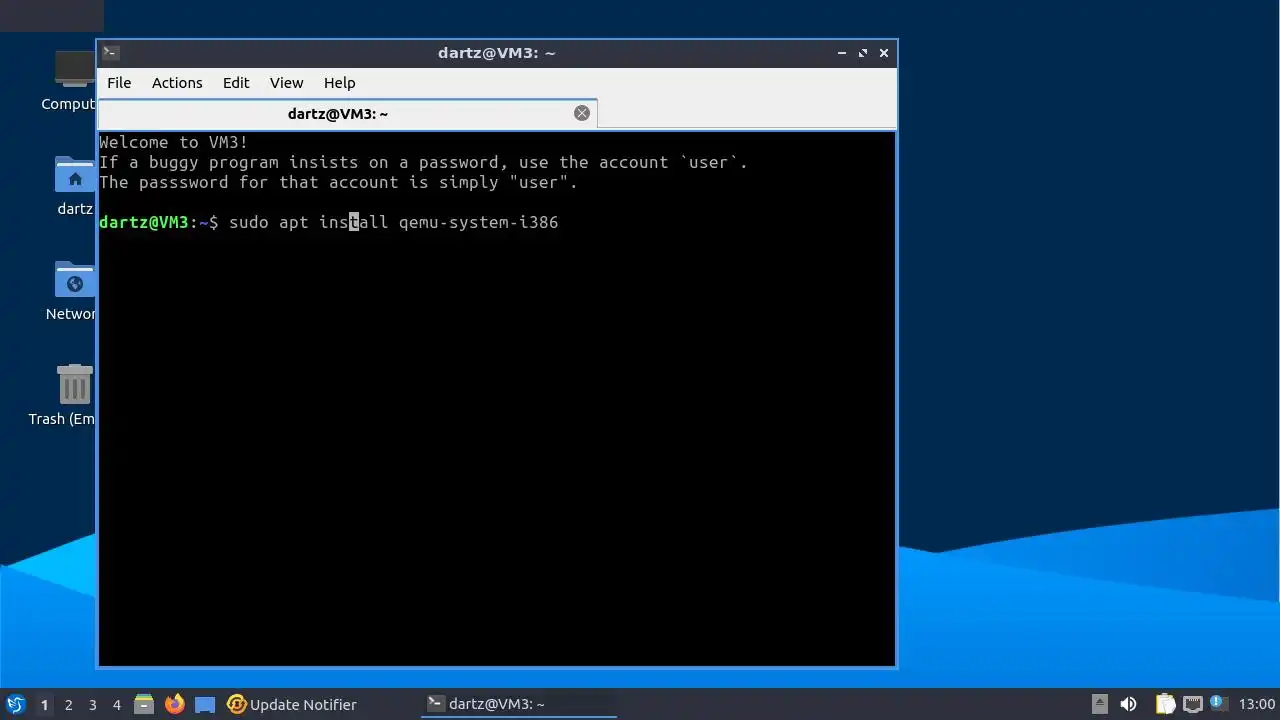Select the dartz@VM3: ~ terminal tab

[347, 114]
